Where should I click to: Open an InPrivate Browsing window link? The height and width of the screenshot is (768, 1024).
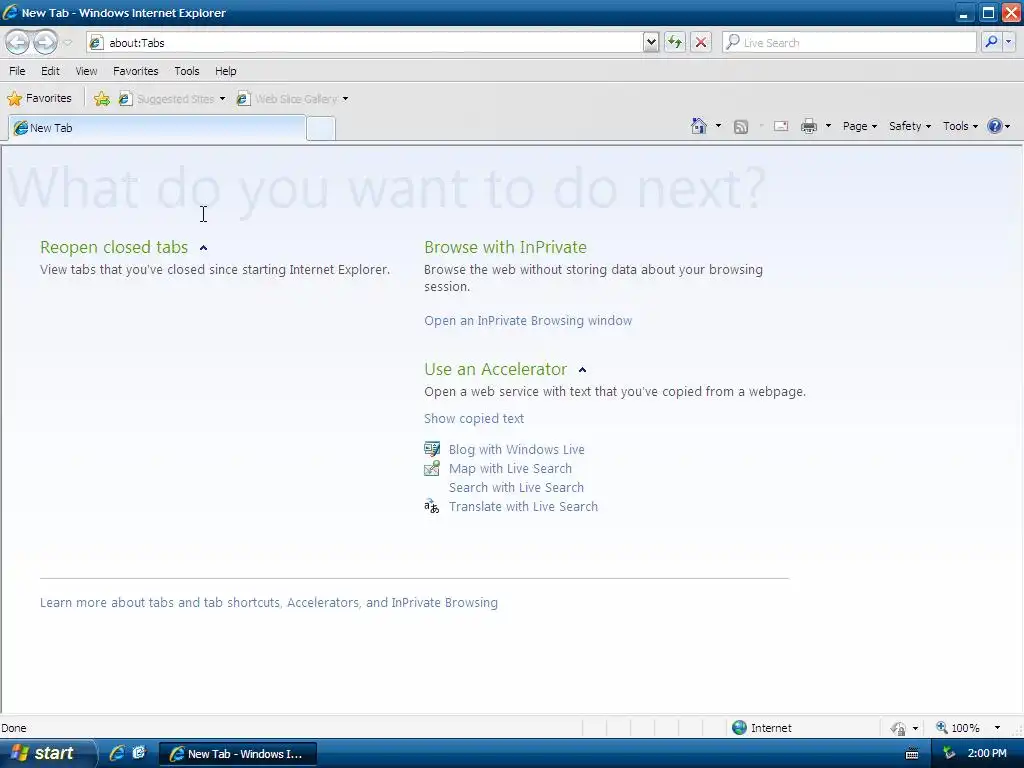(x=528, y=321)
